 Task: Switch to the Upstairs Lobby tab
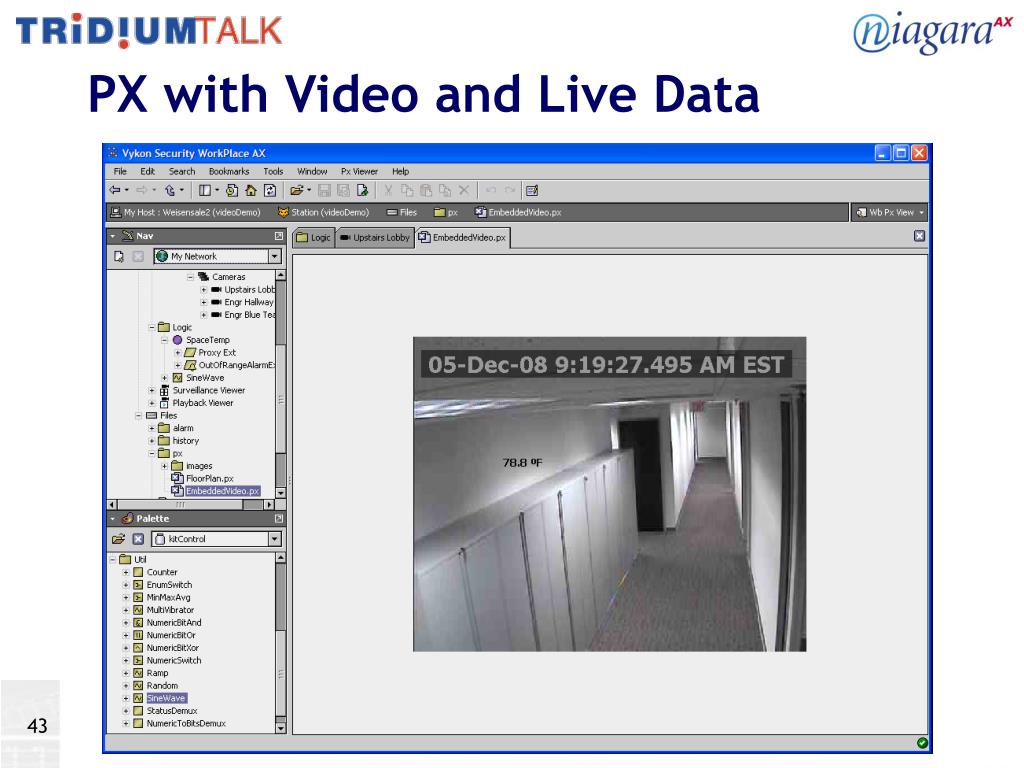tap(375, 238)
